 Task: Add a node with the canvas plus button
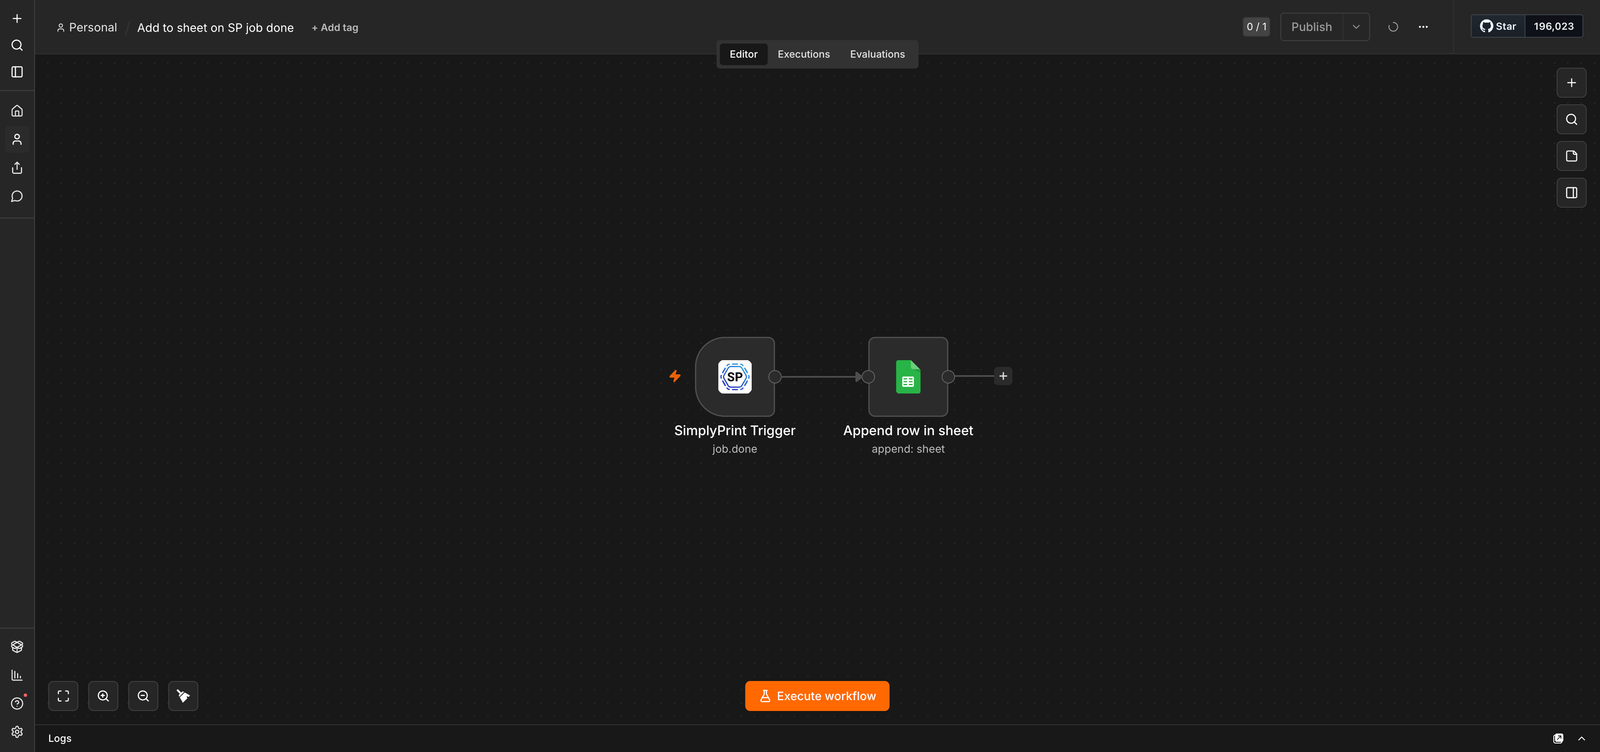pos(1571,83)
